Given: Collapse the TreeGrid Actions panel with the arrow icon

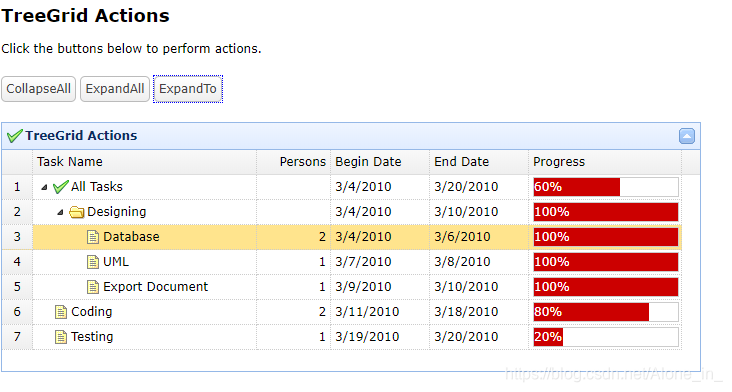Looking at the screenshot, I should pyautogui.click(x=686, y=136).
